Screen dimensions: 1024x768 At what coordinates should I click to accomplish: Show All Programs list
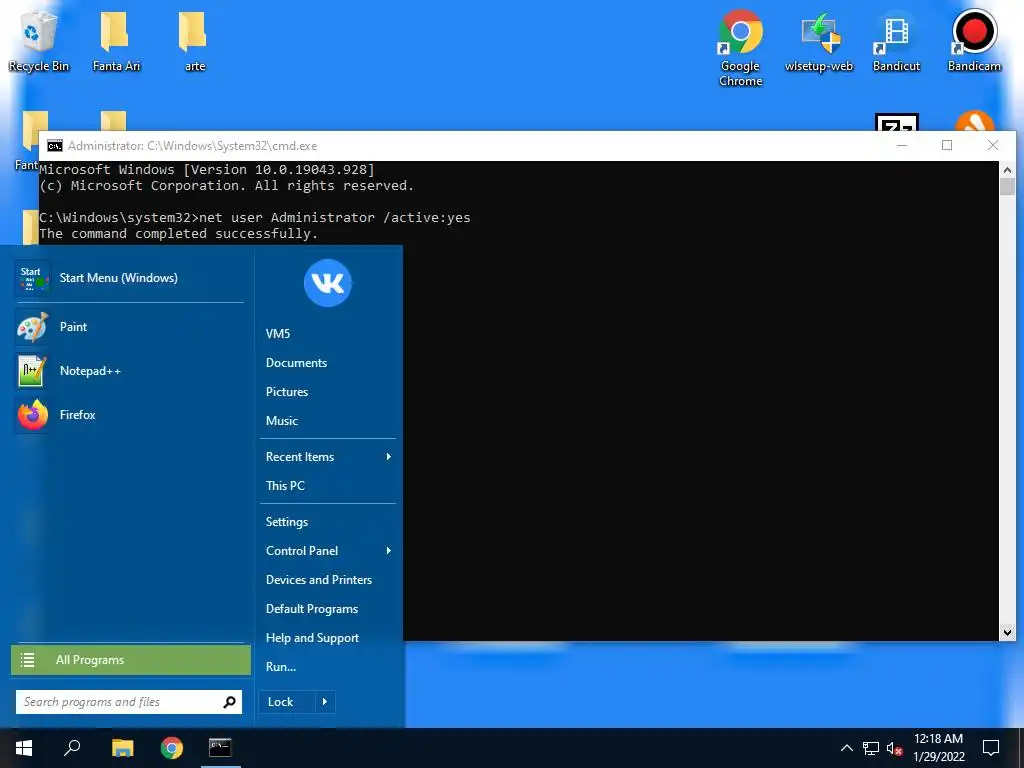(131, 660)
